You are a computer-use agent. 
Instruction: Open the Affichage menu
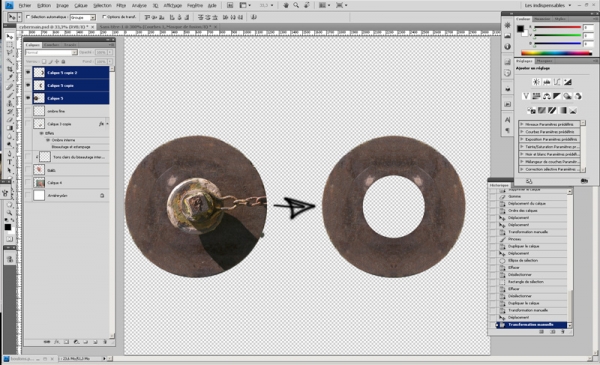click(173, 6)
